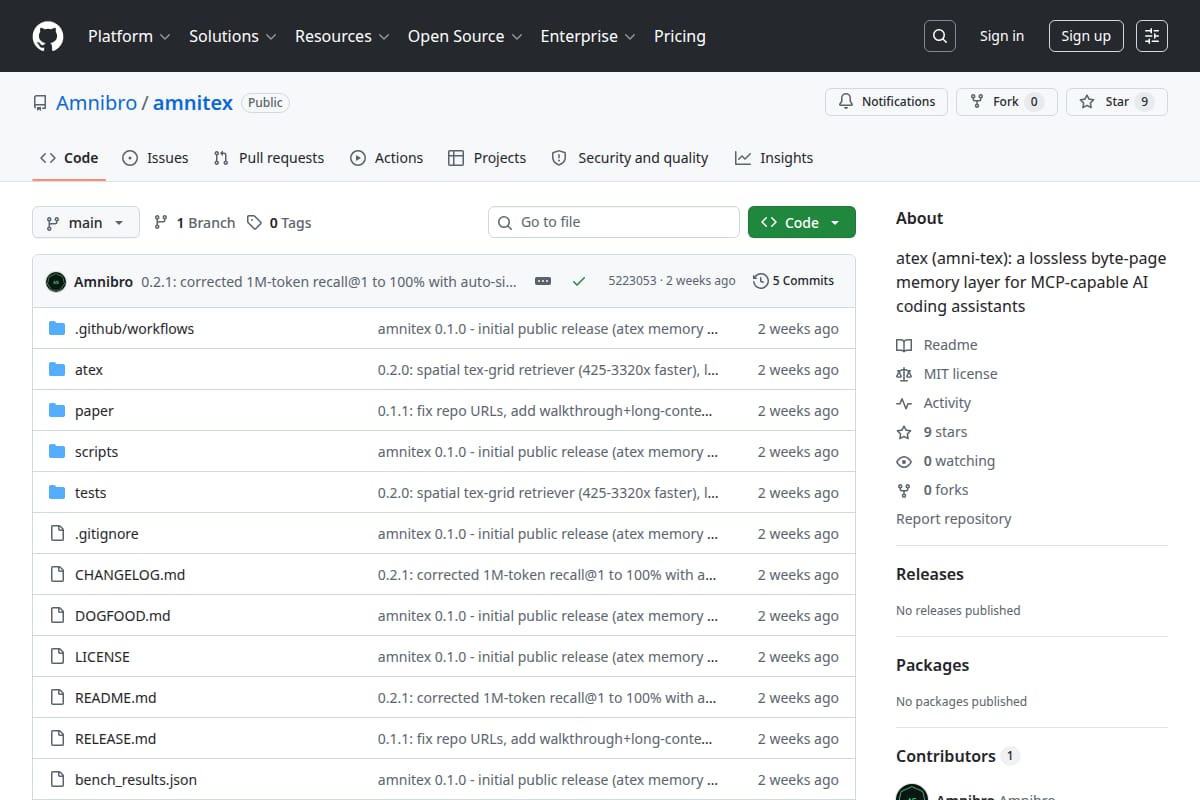Click the CHANGELOG.md file icon

point(57,575)
